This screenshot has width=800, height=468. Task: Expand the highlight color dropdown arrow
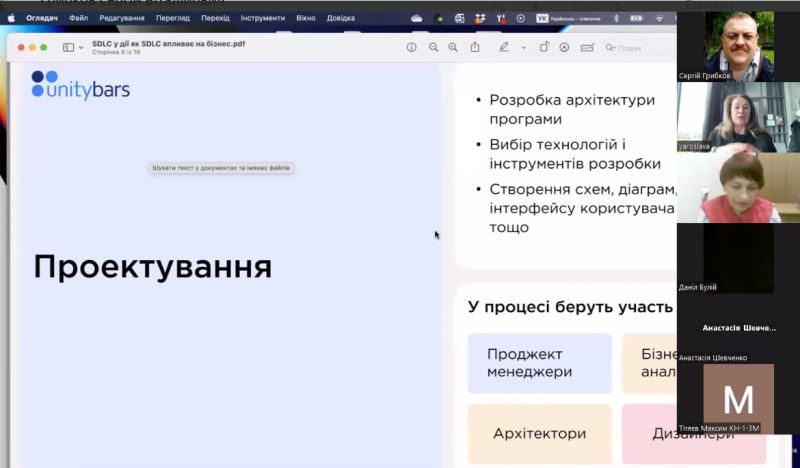click(523, 48)
